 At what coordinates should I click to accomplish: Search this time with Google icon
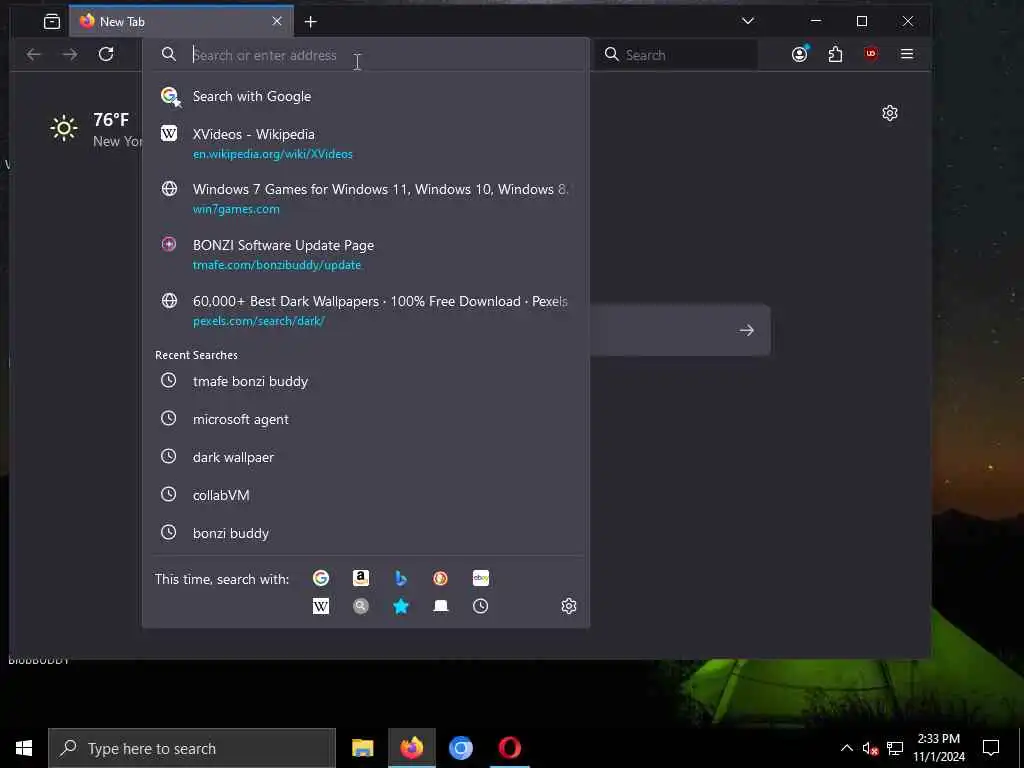pyautogui.click(x=321, y=578)
